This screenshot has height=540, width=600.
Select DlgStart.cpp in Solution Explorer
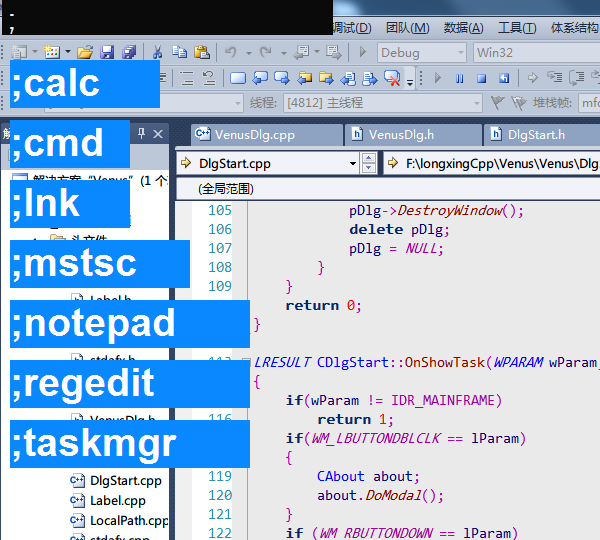coord(126,481)
